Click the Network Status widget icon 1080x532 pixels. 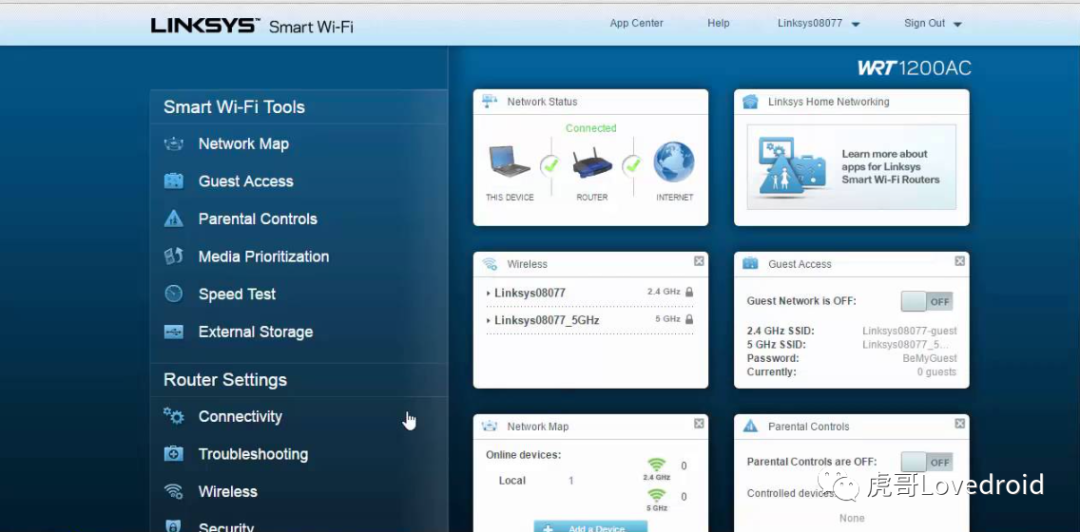(489, 101)
